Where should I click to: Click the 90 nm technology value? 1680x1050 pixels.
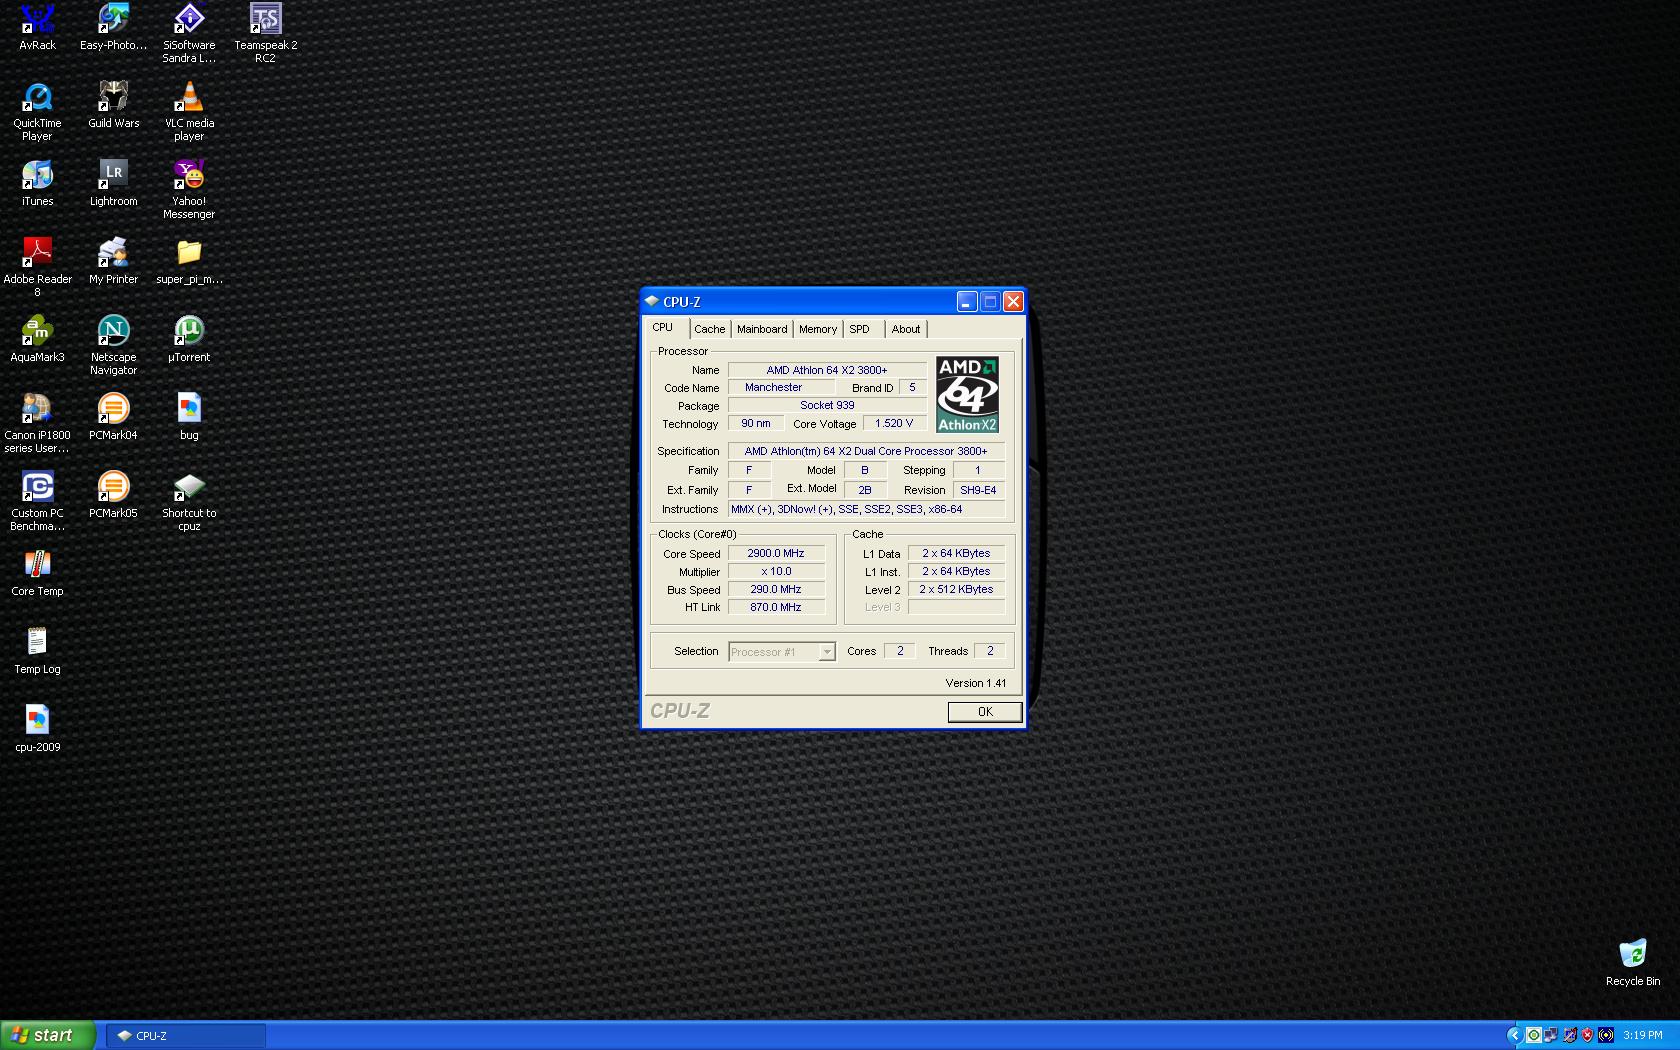[756, 424]
